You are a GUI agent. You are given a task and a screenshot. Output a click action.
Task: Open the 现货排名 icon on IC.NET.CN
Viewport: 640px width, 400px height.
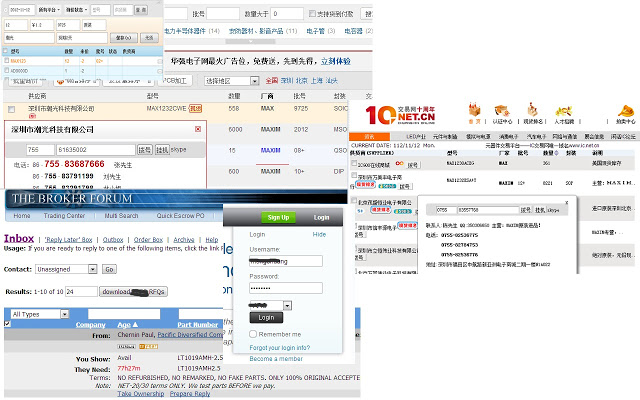pos(532,109)
